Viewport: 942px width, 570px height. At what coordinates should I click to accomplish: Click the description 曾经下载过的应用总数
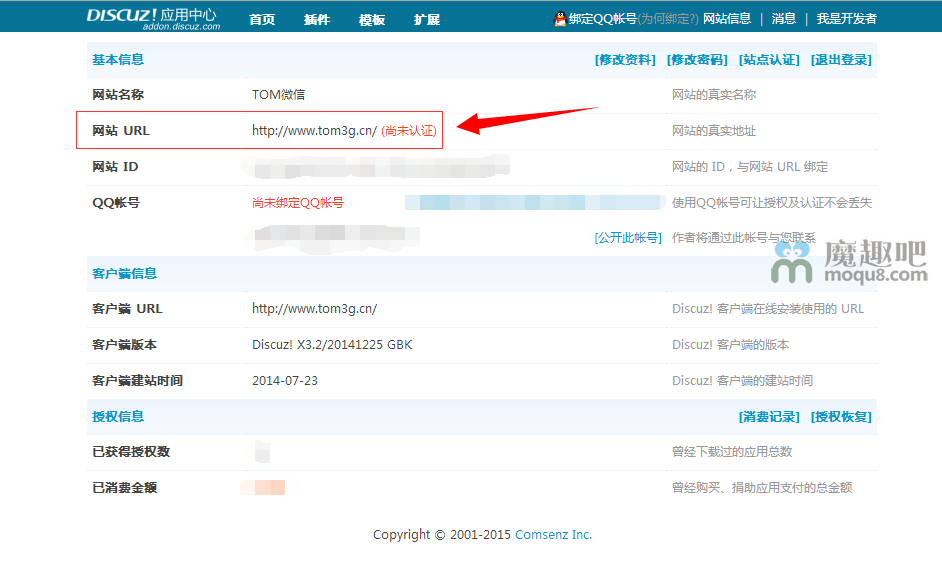click(x=732, y=451)
